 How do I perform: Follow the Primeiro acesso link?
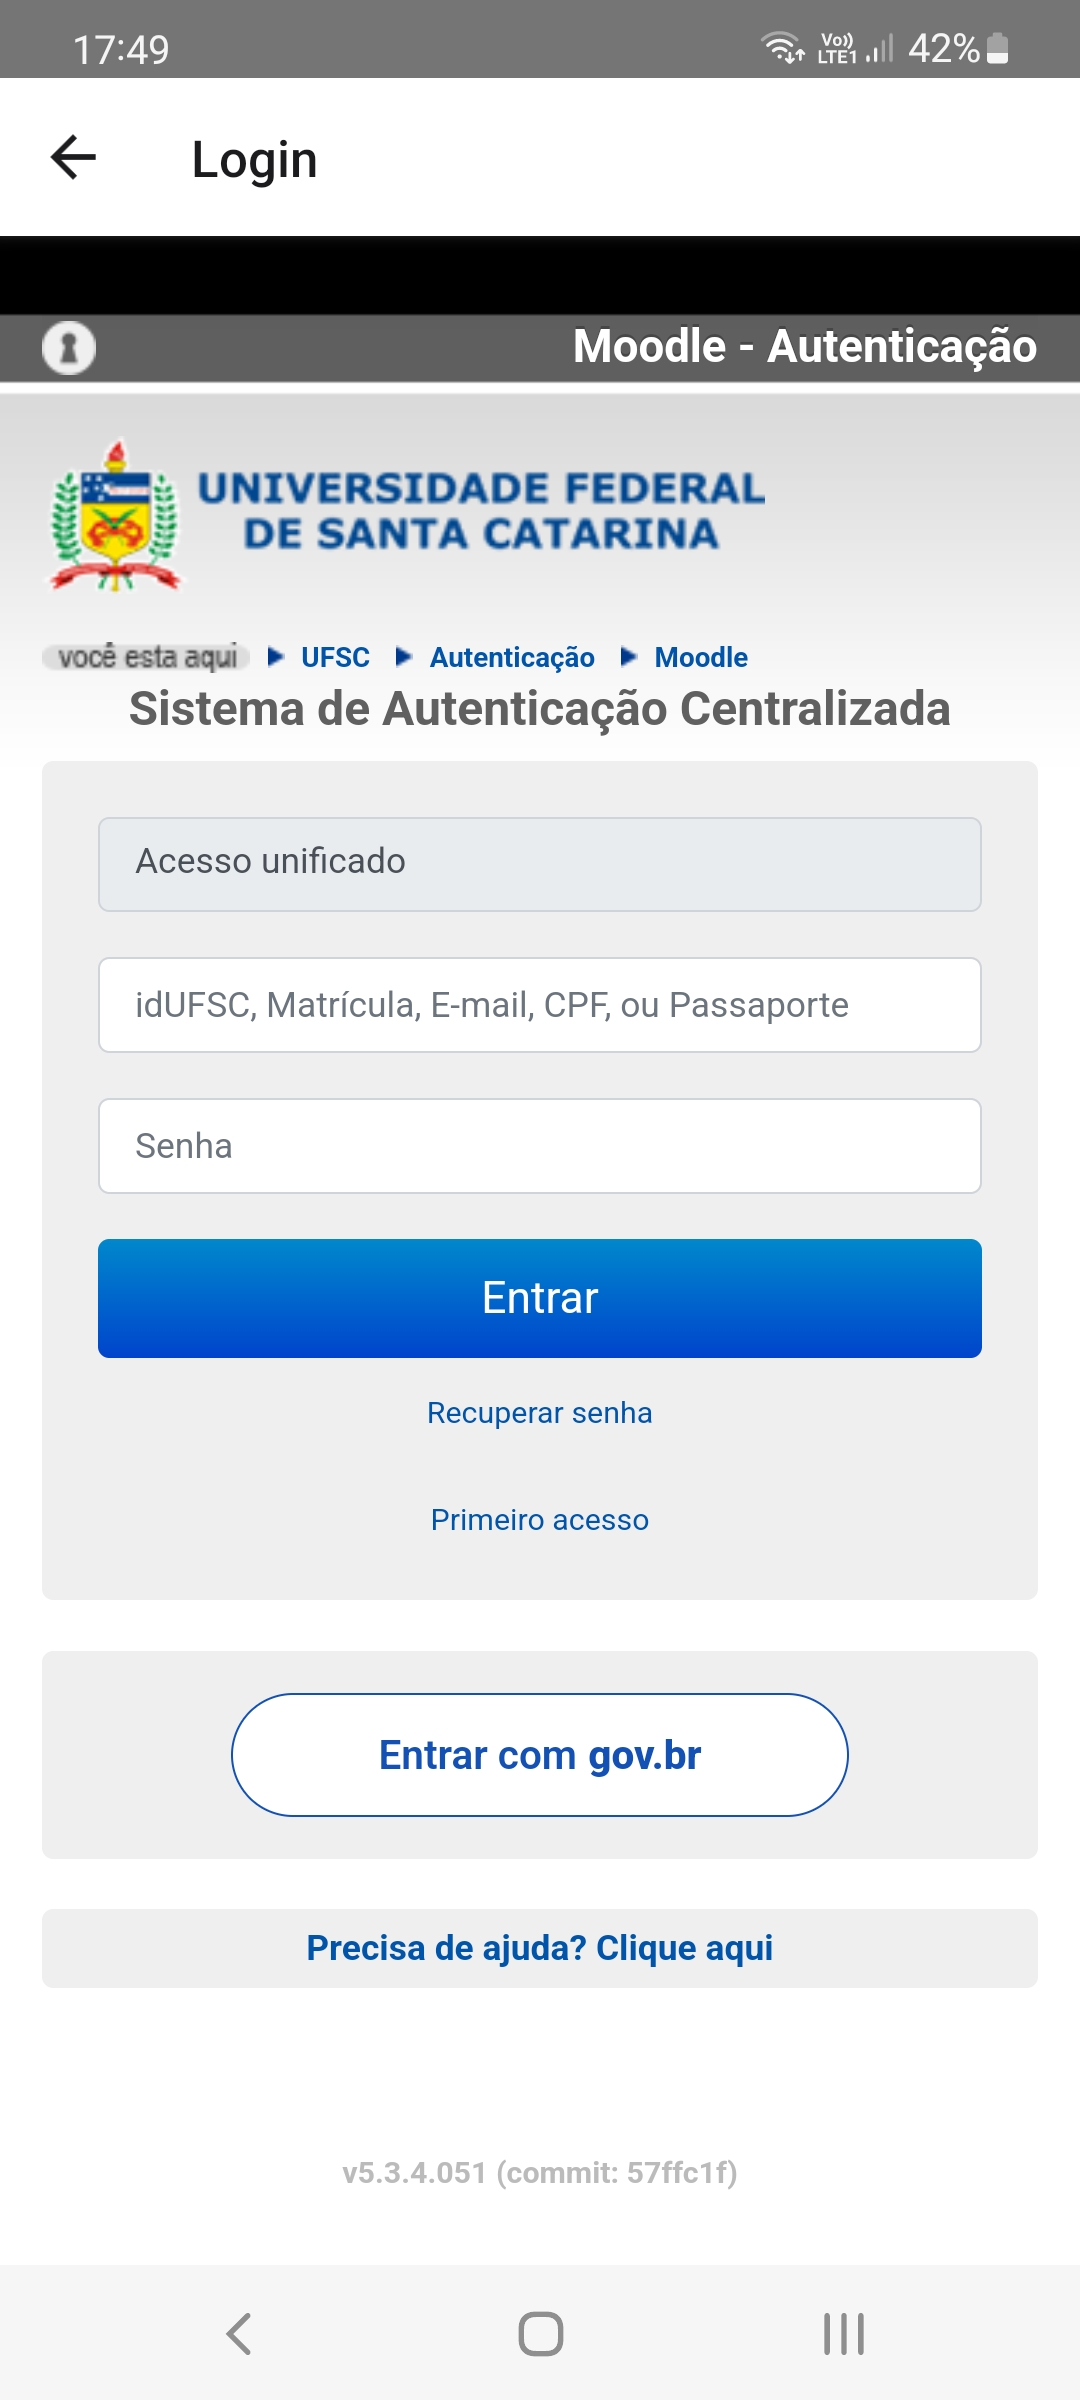[x=540, y=1520]
